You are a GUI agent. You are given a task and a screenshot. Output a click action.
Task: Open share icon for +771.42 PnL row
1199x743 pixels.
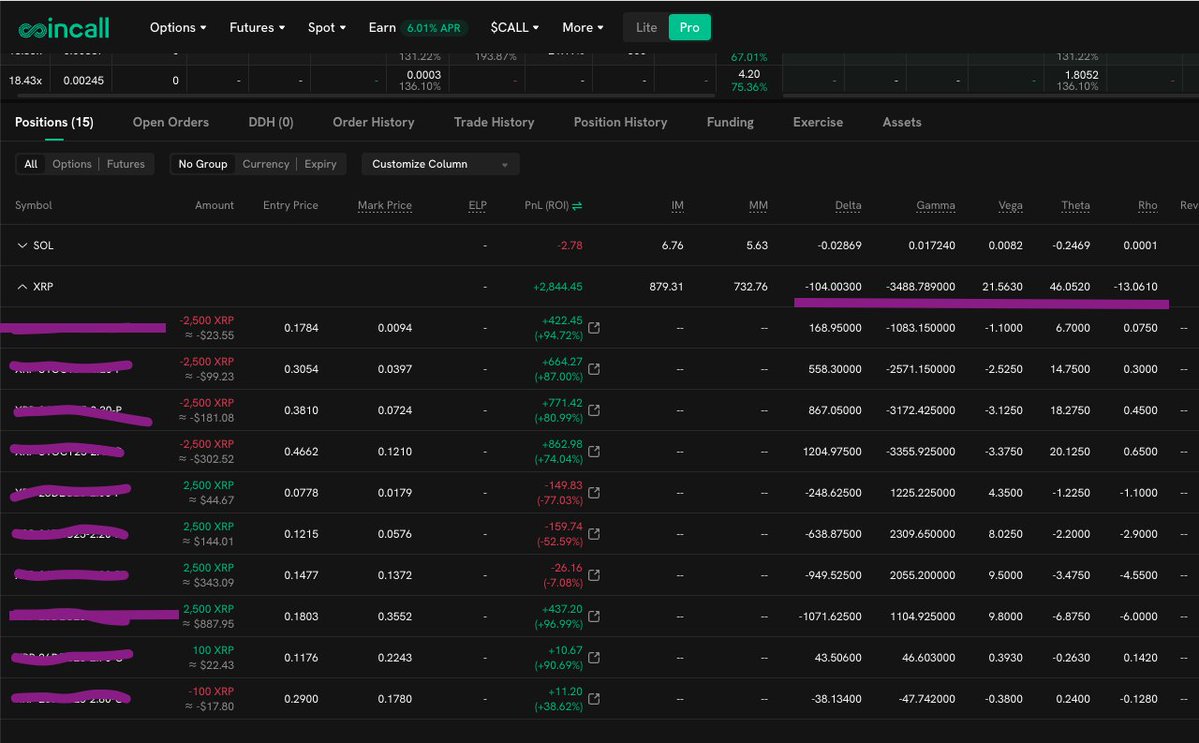[595, 411]
